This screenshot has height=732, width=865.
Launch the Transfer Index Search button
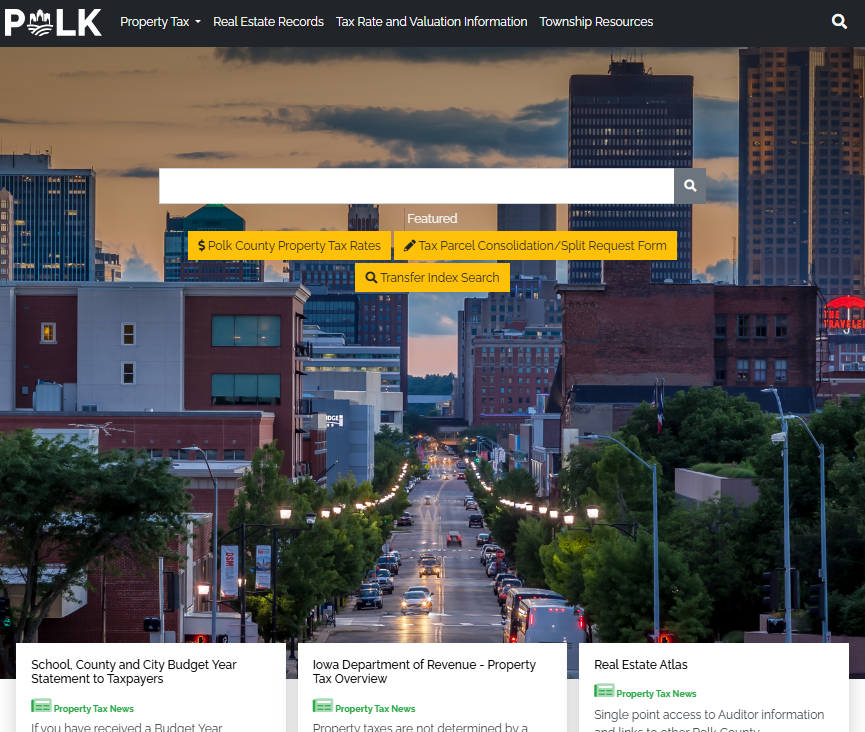point(432,278)
